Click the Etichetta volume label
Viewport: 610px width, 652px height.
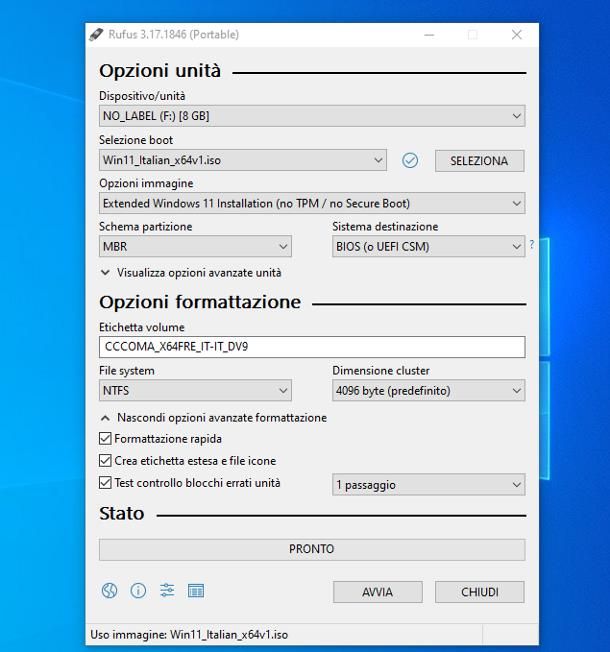(142, 327)
